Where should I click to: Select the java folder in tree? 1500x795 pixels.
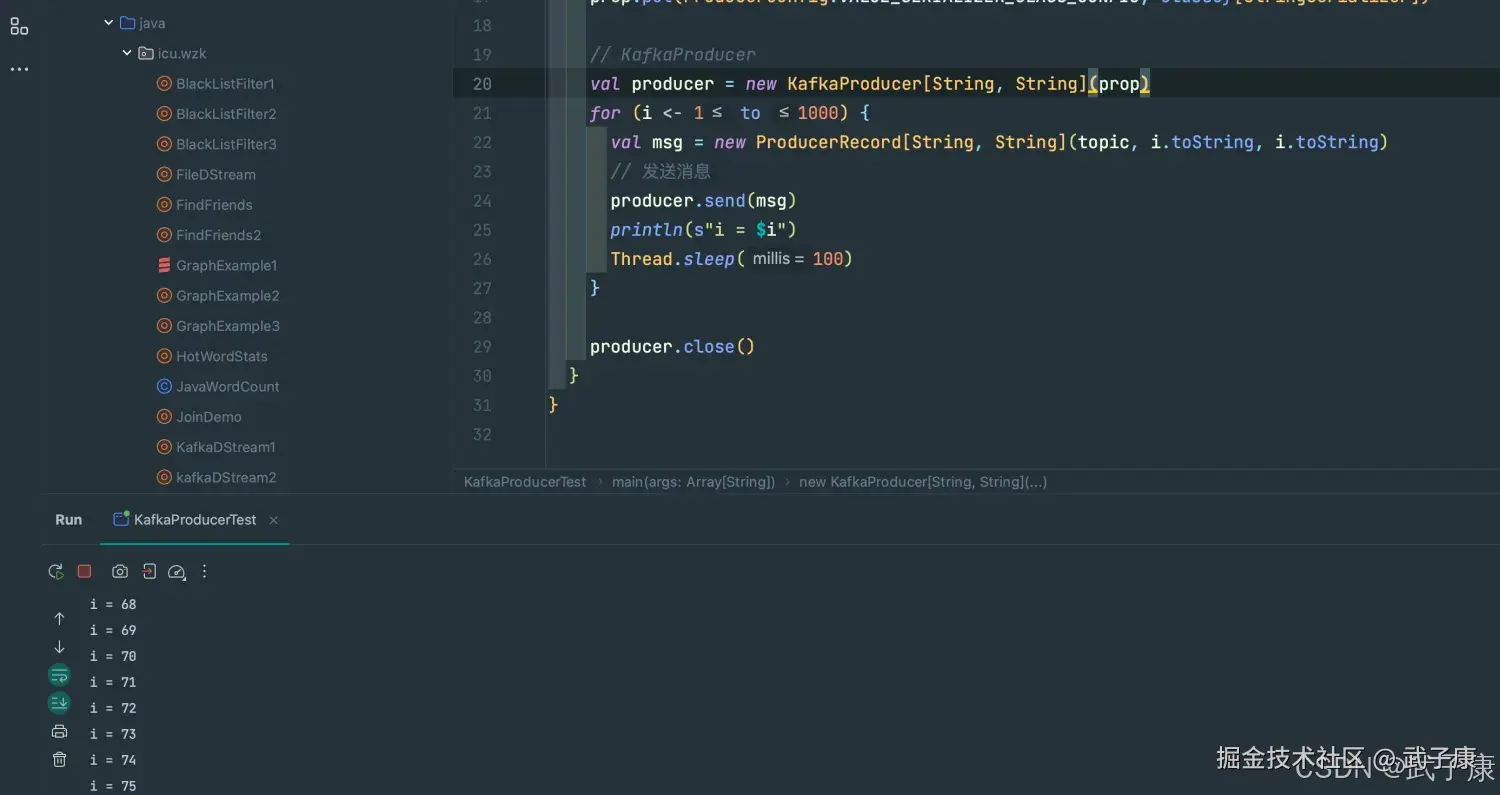click(152, 23)
